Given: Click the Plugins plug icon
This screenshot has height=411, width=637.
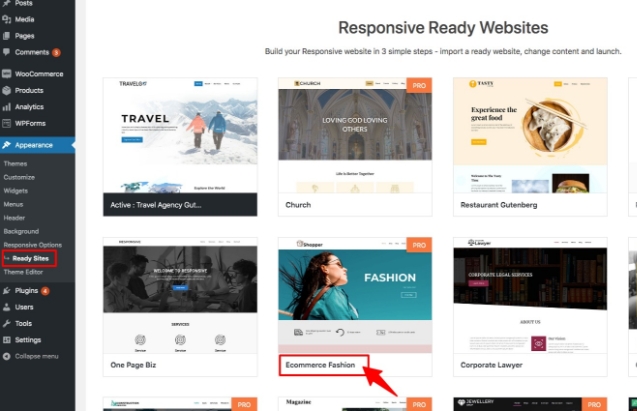Looking at the screenshot, I should 7,291.
